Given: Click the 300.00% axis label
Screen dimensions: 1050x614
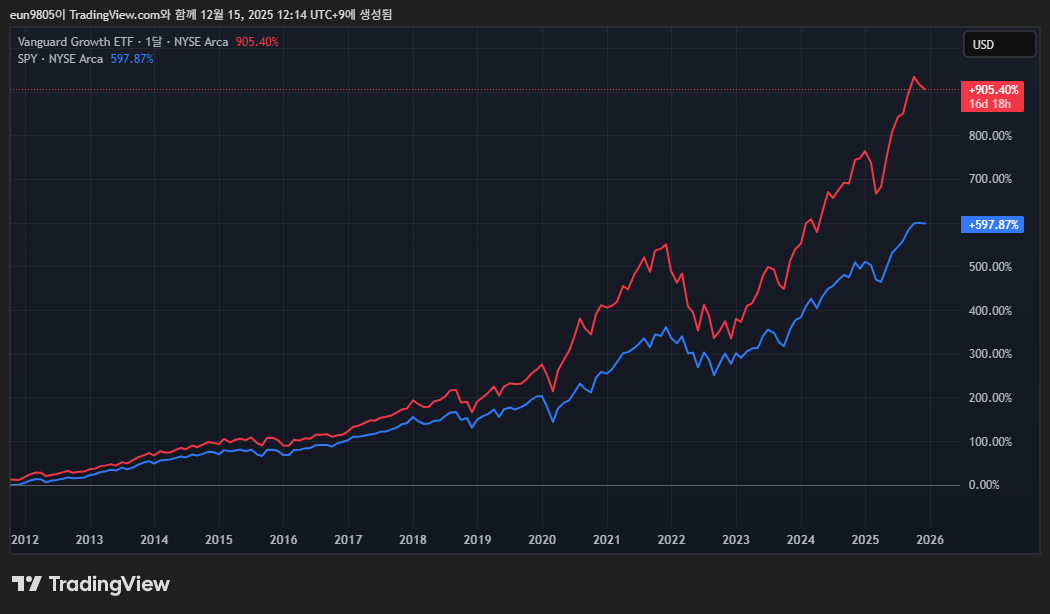Looking at the screenshot, I should 990,354.
